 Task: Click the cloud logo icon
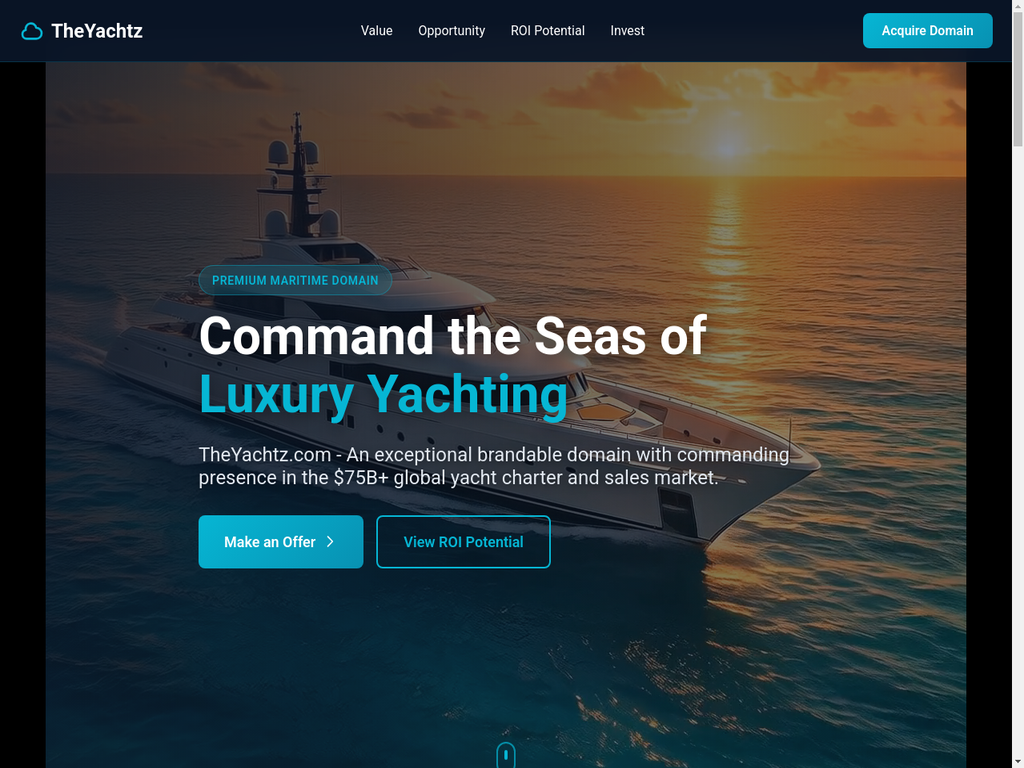tap(31, 31)
